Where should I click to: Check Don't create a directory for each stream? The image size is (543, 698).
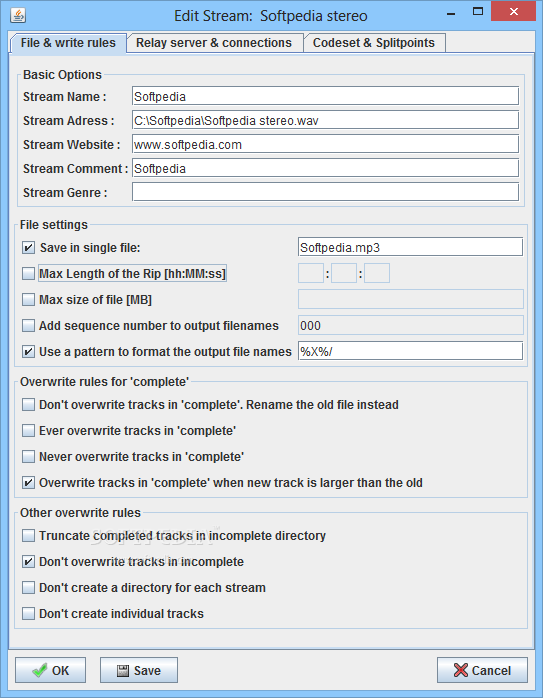[x=28, y=588]
